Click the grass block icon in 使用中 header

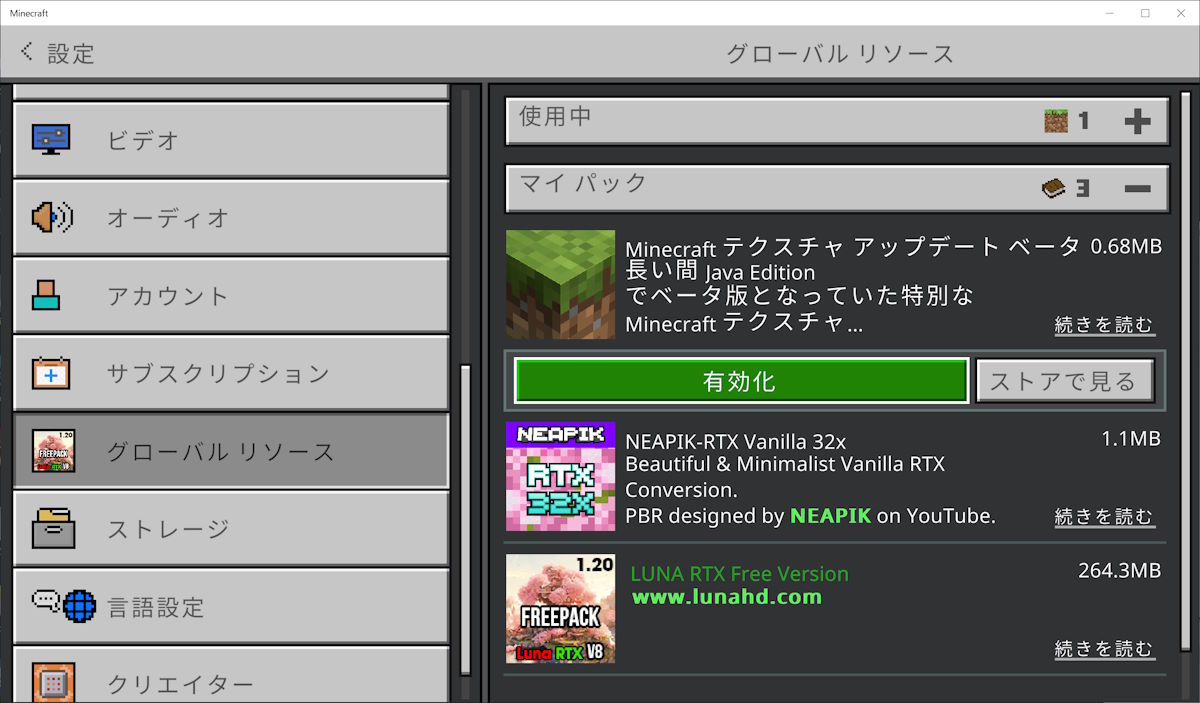(1056, 121)
